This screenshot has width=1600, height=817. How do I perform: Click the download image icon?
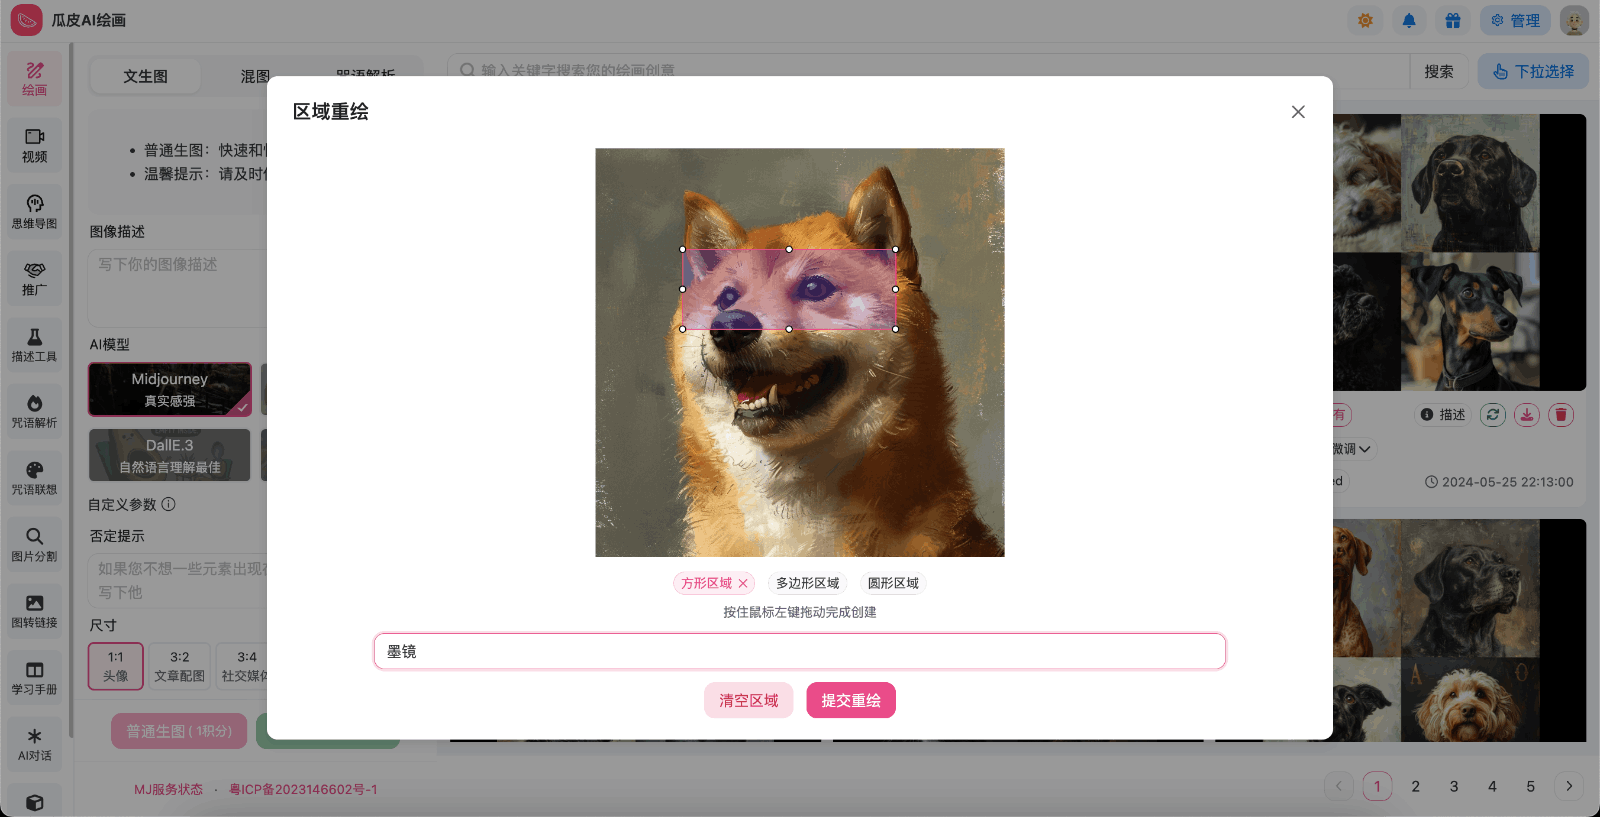(1527, 415)
